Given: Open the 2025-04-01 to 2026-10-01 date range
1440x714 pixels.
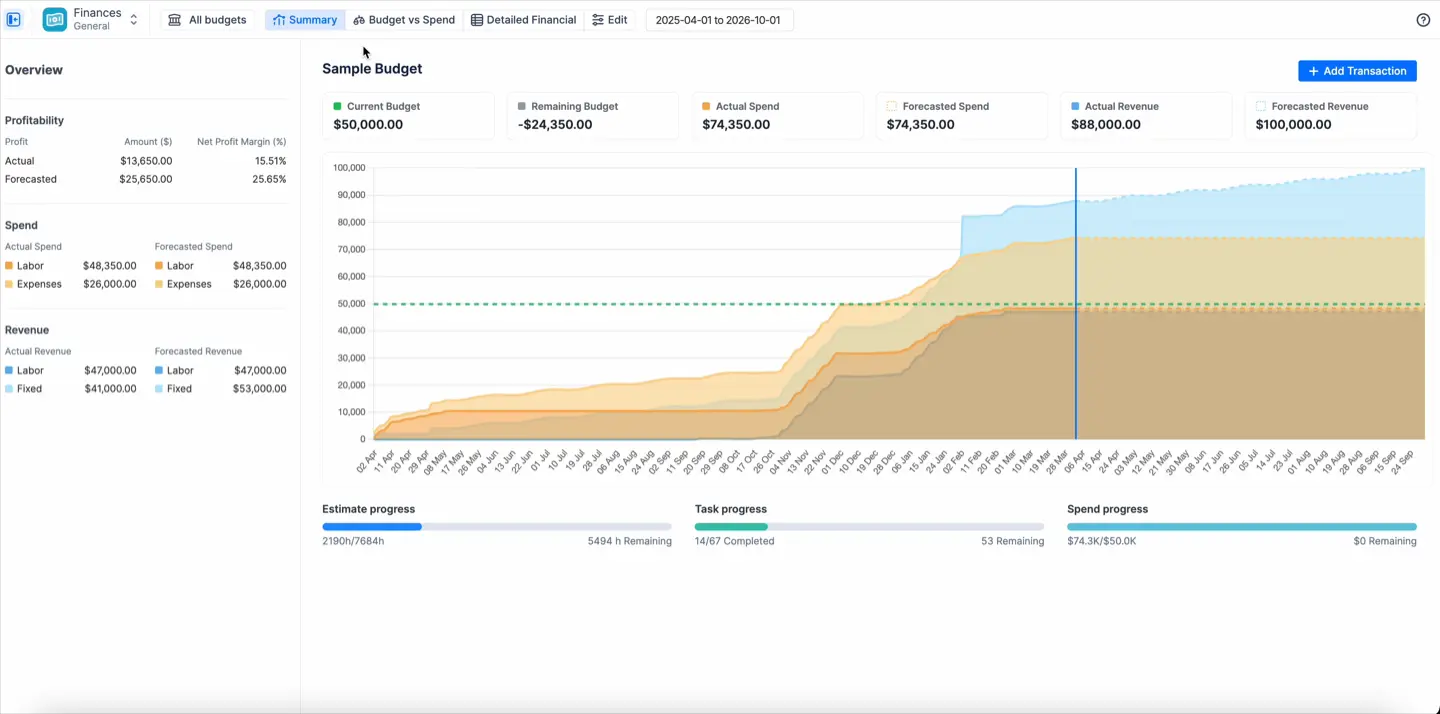Looking at the screenshot, I should click(719, 20).
